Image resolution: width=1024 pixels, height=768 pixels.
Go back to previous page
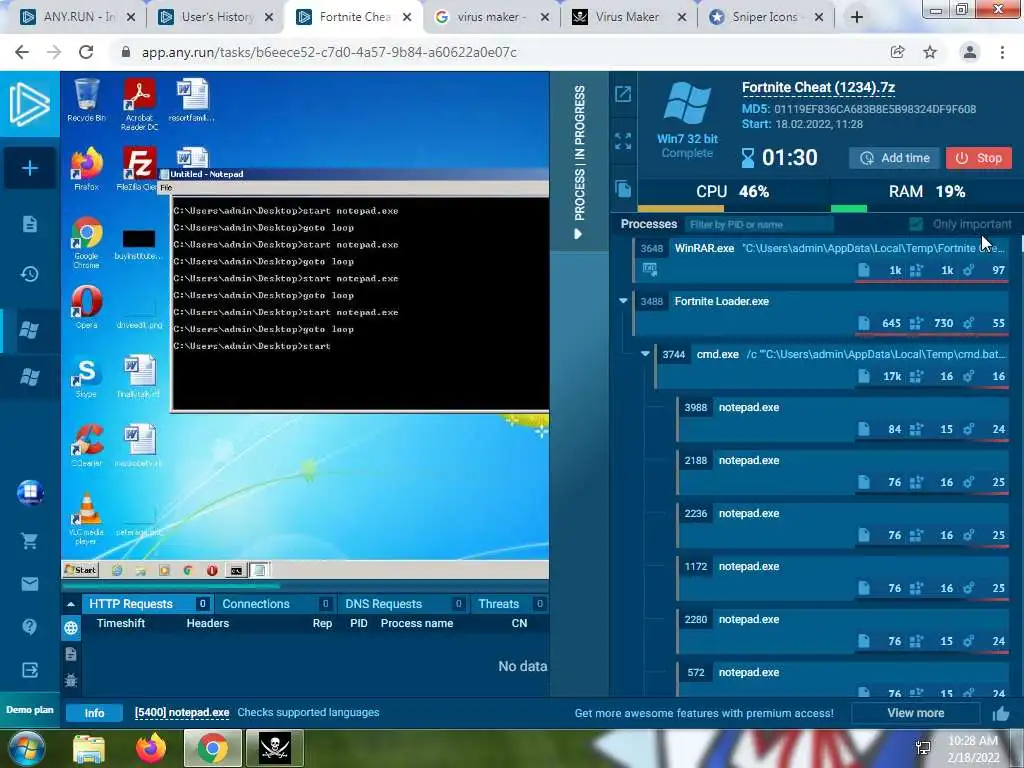pyautogui.click(x=22, y=52)
